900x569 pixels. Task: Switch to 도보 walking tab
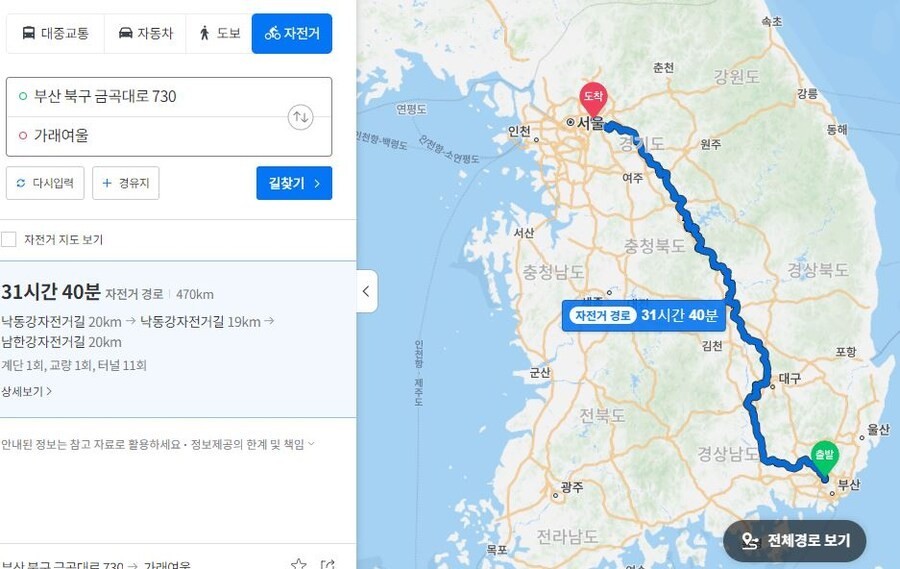coord(219,33)
